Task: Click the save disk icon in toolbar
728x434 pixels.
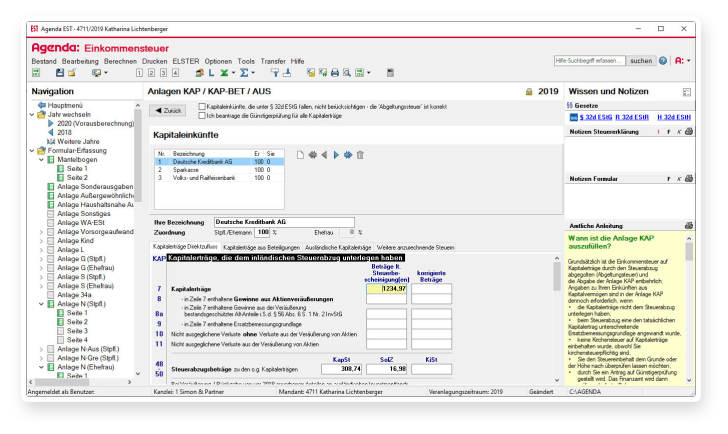Action: point(59,73)
